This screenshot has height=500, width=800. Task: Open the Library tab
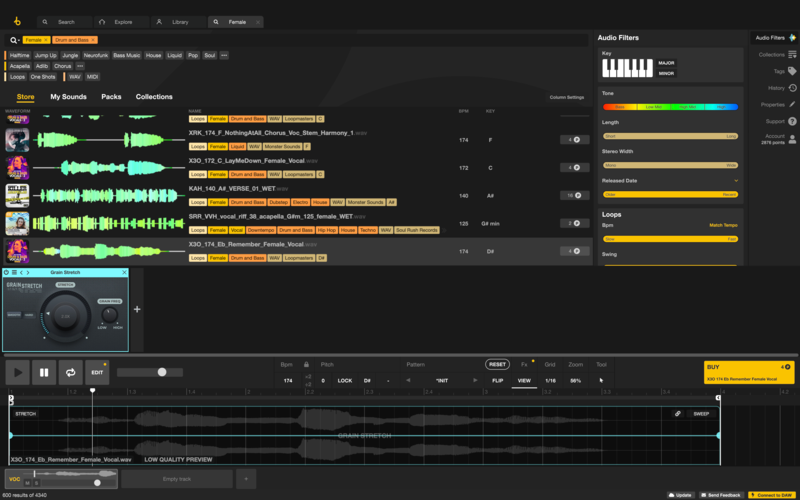[x=178, y=22]
